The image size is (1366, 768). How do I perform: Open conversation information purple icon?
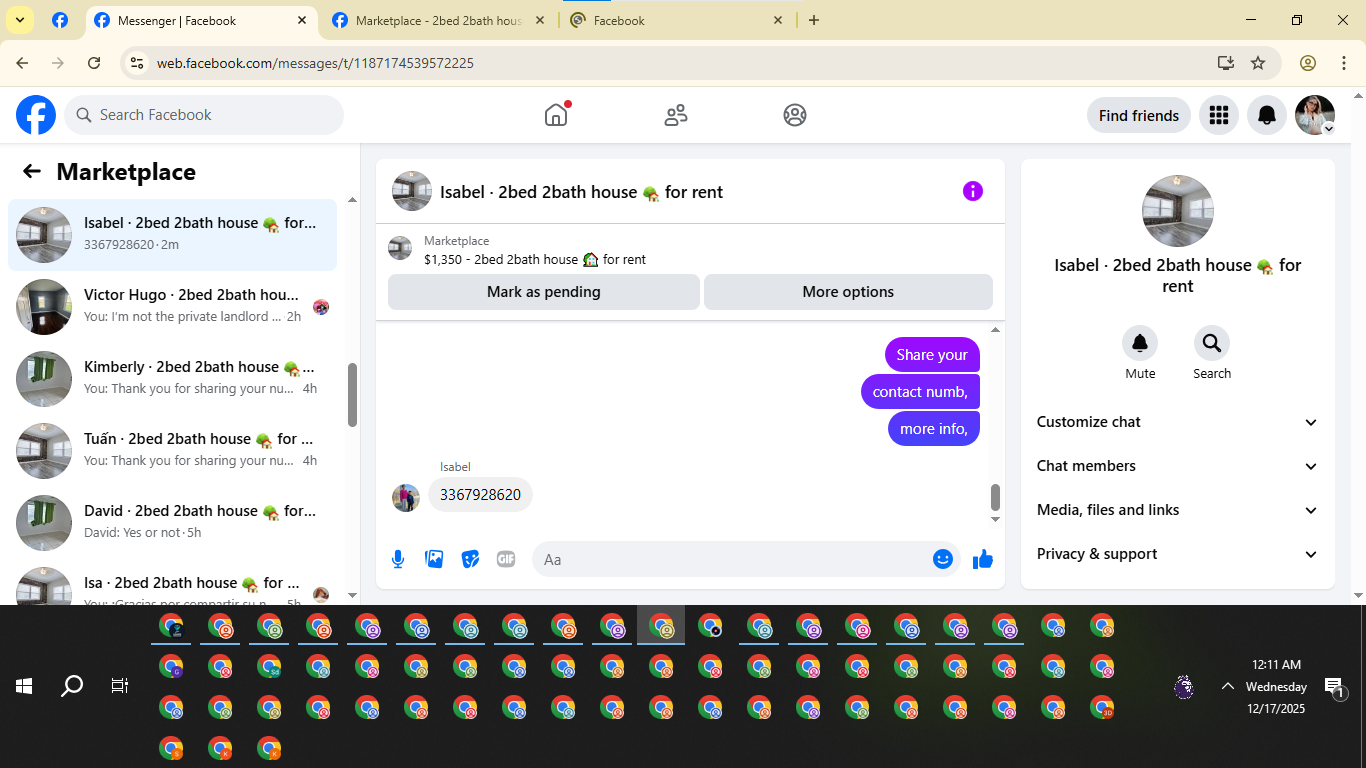click(x=973, y=191)
